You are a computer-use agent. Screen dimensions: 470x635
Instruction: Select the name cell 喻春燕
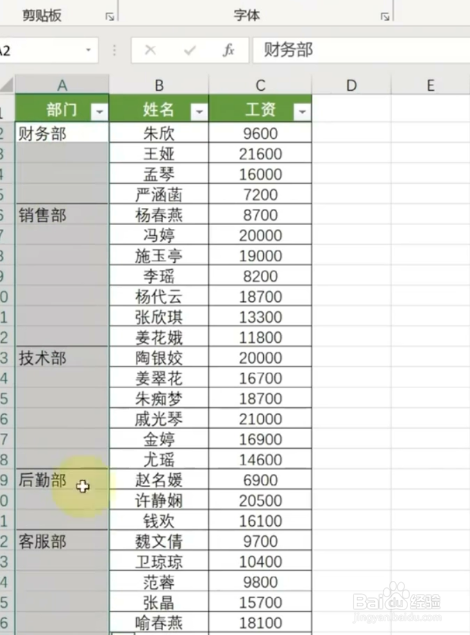tap(159, 622)
